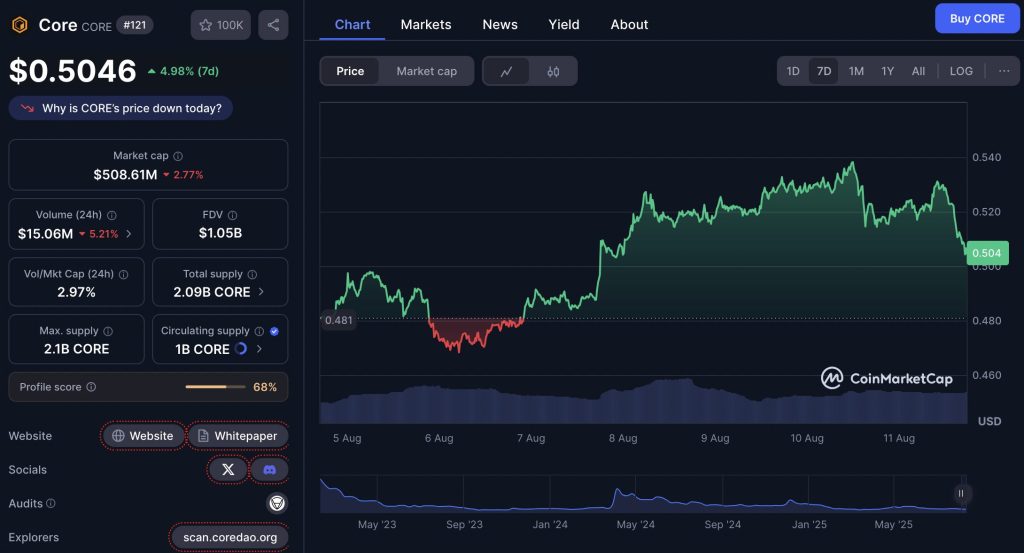Show the Market cap chart
1024x553 pixels.
coord(426,71)
